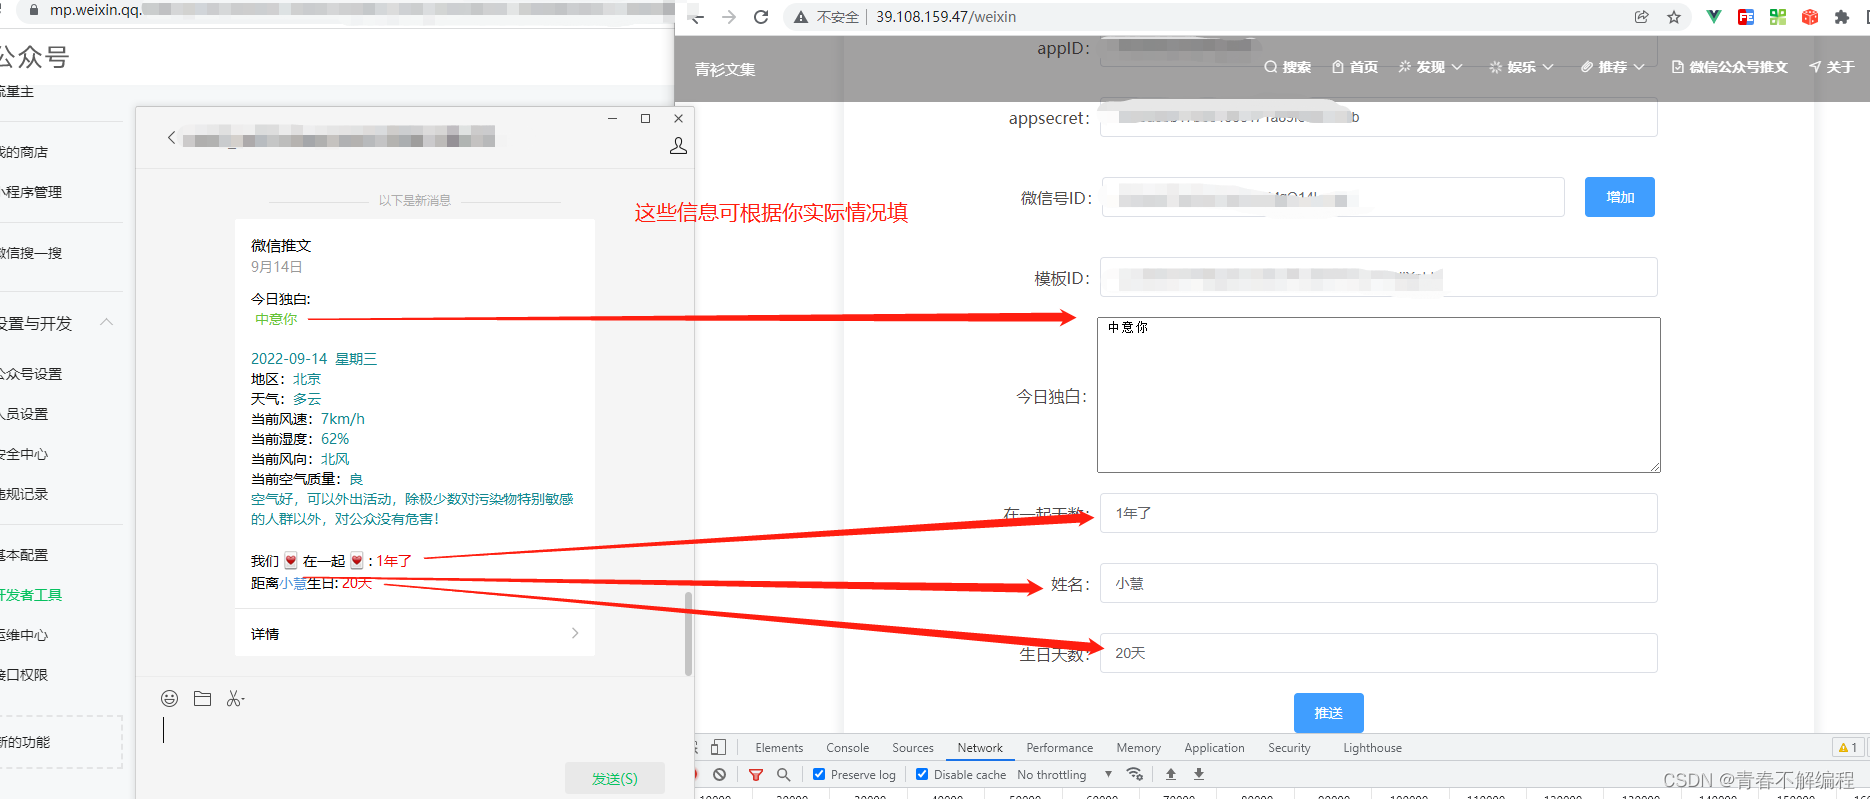
Task: Select the Network DevTools tab
Action: [979, 747]
